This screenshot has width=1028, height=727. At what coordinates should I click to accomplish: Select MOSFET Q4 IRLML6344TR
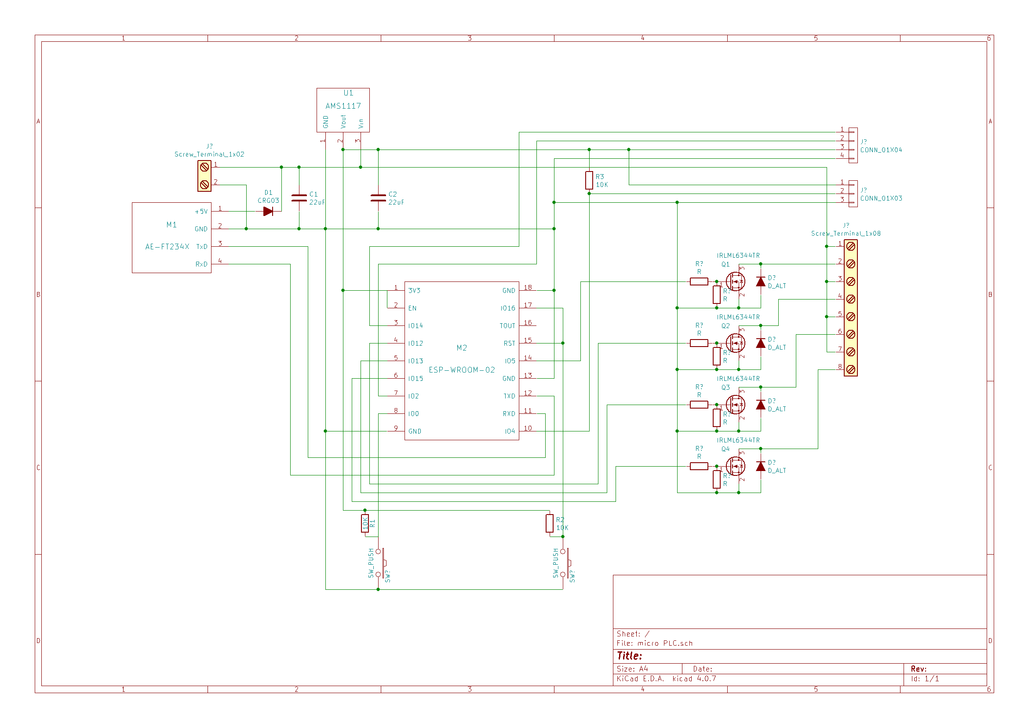[x=736, y=466]
